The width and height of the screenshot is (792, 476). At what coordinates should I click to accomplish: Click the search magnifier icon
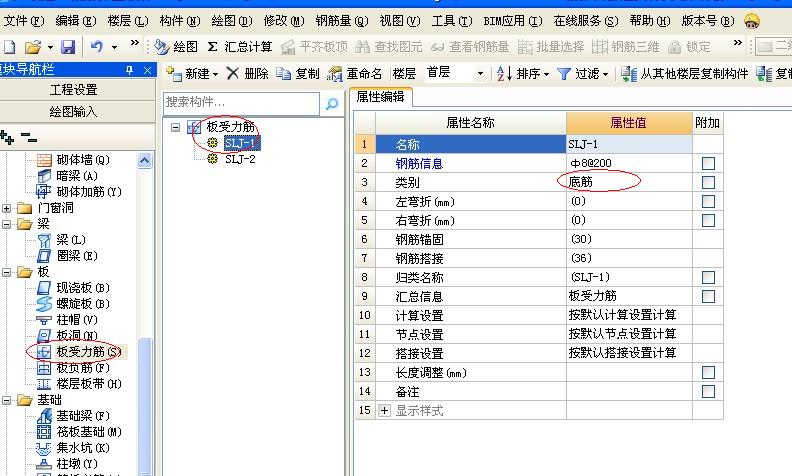(332, 104)
